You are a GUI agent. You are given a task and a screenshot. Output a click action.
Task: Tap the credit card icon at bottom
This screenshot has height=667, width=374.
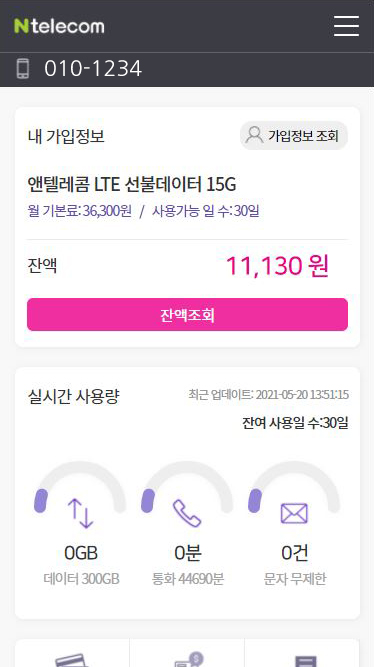pos(72,660)
